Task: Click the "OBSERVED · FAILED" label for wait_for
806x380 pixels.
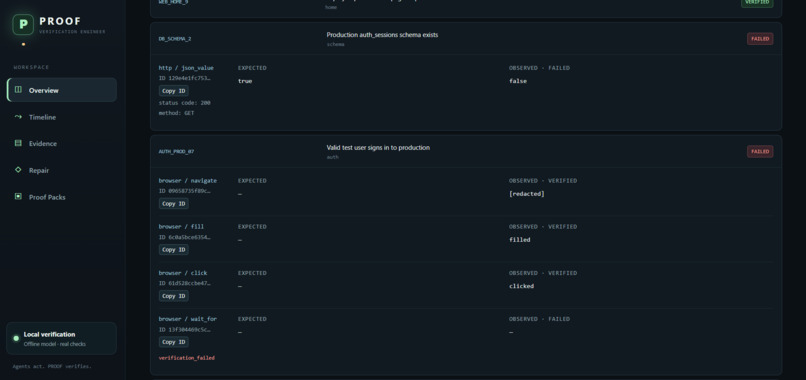Action: 539,319
